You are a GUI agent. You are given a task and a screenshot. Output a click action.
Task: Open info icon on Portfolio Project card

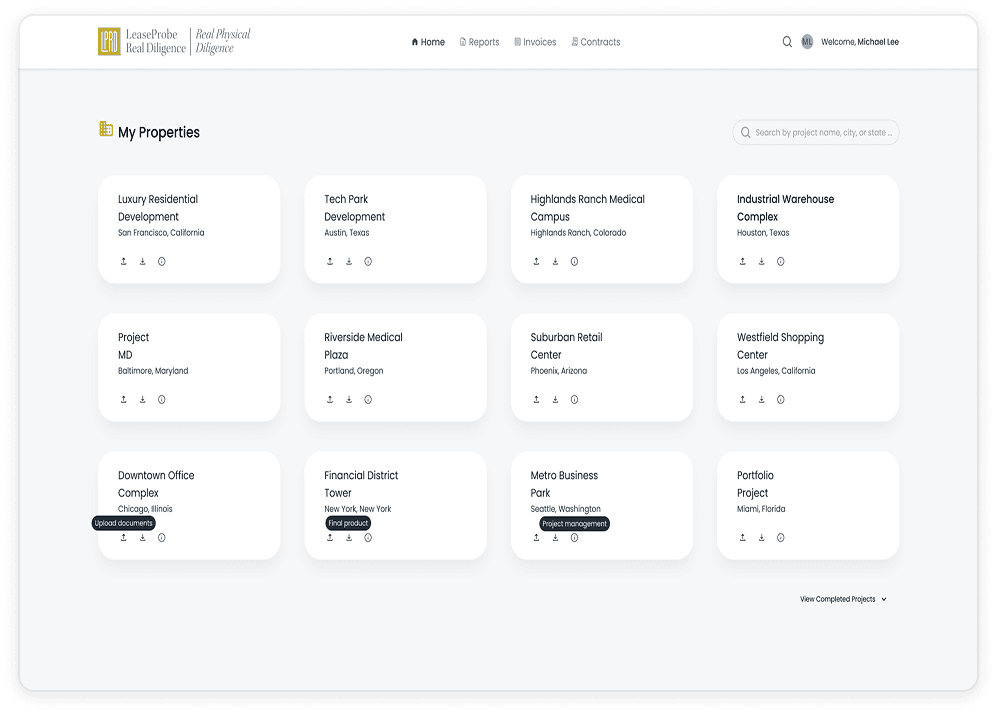coord(781,537)
